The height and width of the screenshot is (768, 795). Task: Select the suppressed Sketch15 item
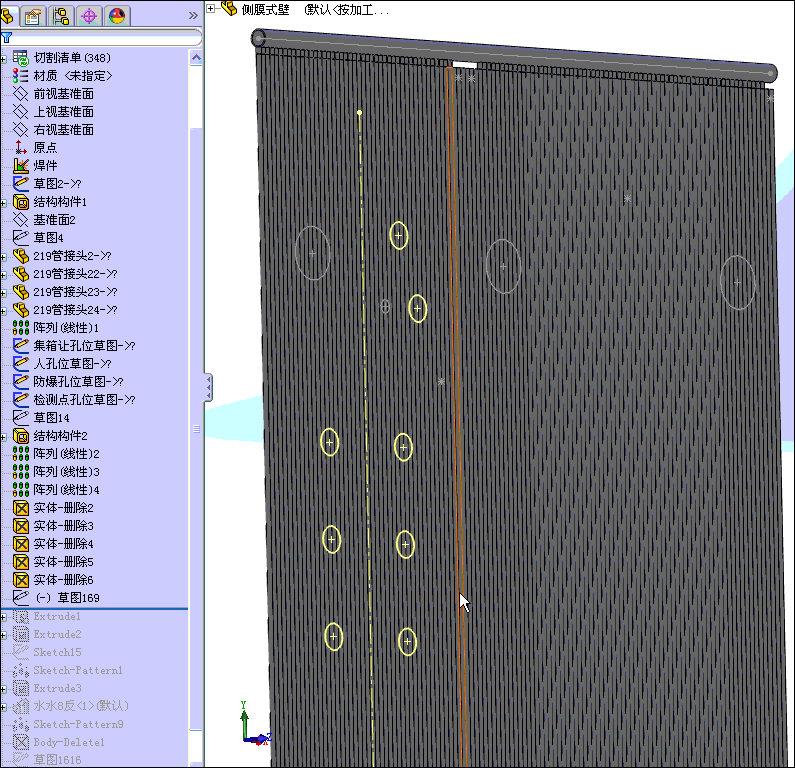pyautogui.click(x=57, y=652)
